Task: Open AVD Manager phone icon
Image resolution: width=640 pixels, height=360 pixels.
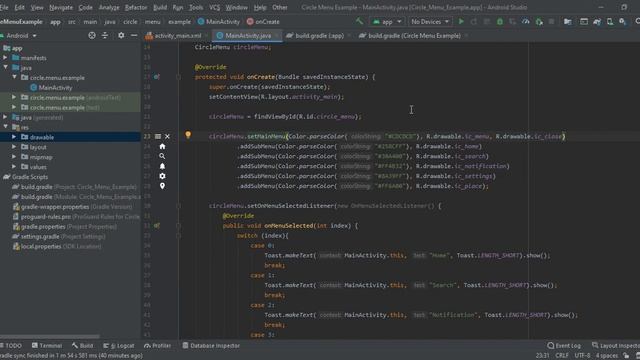Action: (x=610, y=22)
